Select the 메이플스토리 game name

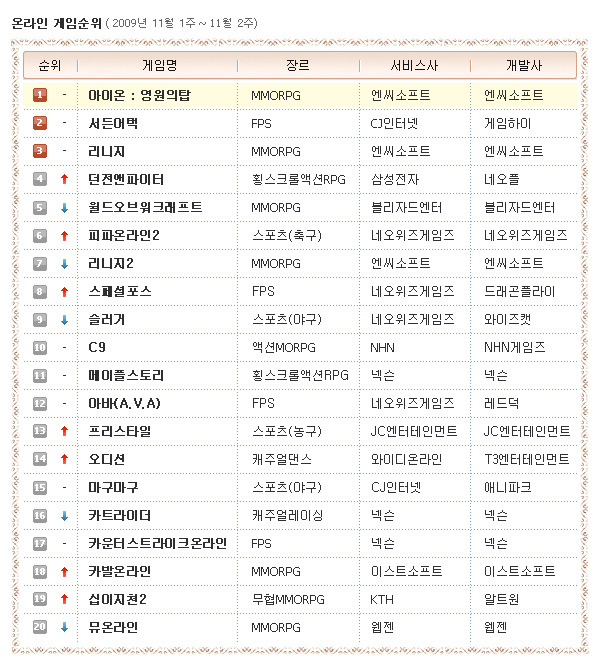[126, 375]
